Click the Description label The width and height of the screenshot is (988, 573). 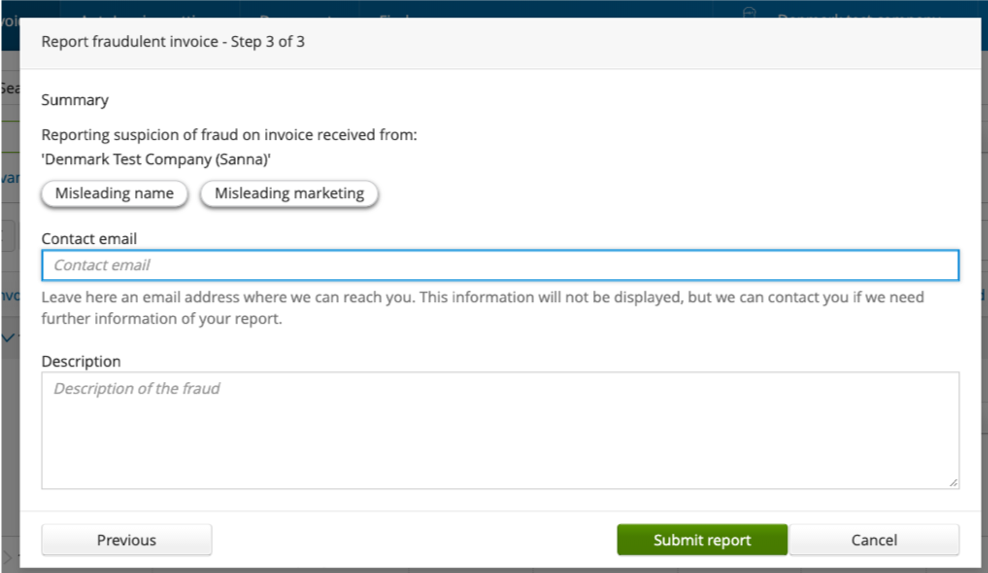(81, 361)
